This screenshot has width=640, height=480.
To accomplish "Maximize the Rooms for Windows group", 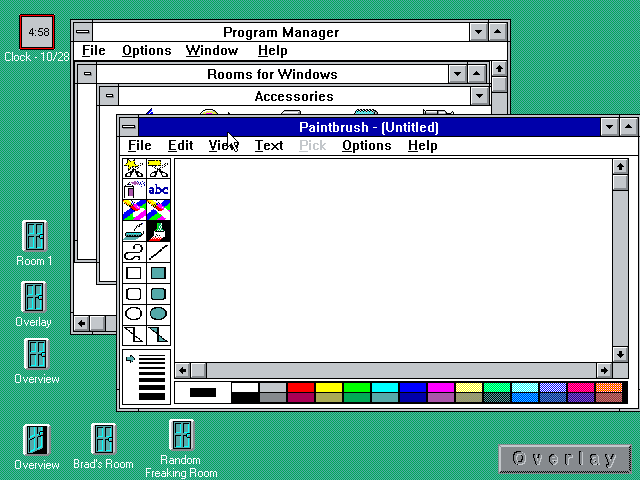I will pyautogui.click(x=476, y=74).
